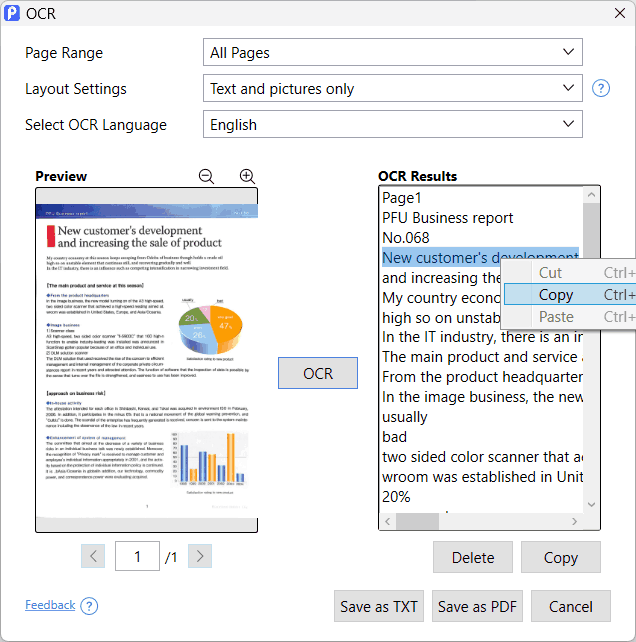636x642 pixels.
Task: Click 'In the IT industry' line
Action: click(482, 337)
